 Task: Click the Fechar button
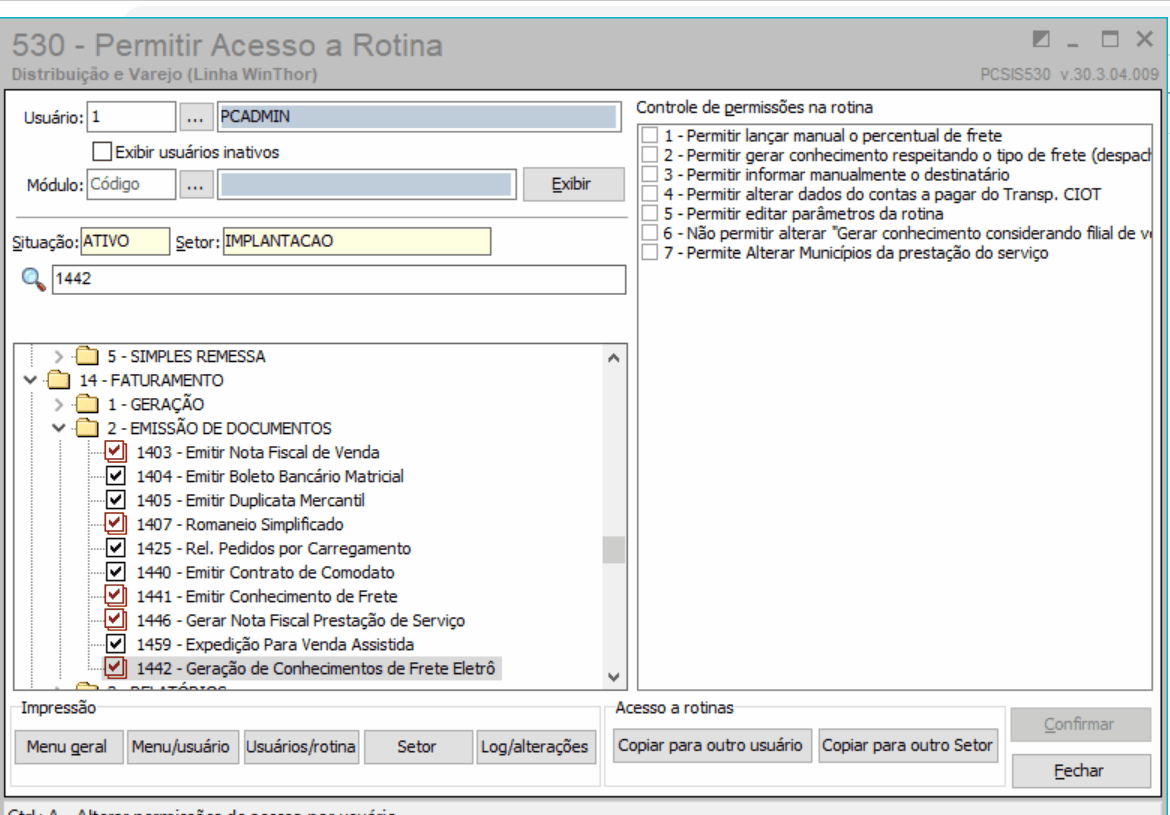pyautogui.click(x=1080, y=770)
